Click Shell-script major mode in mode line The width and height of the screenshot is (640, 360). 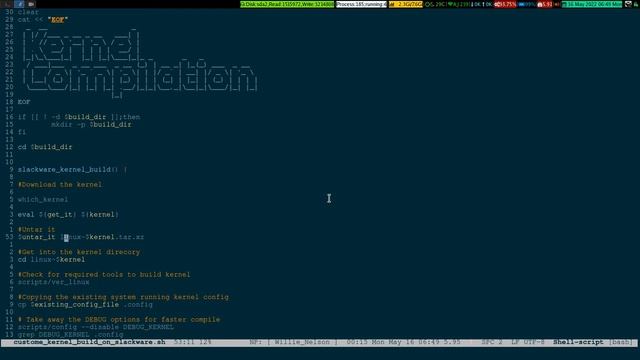tap(578, 342)
